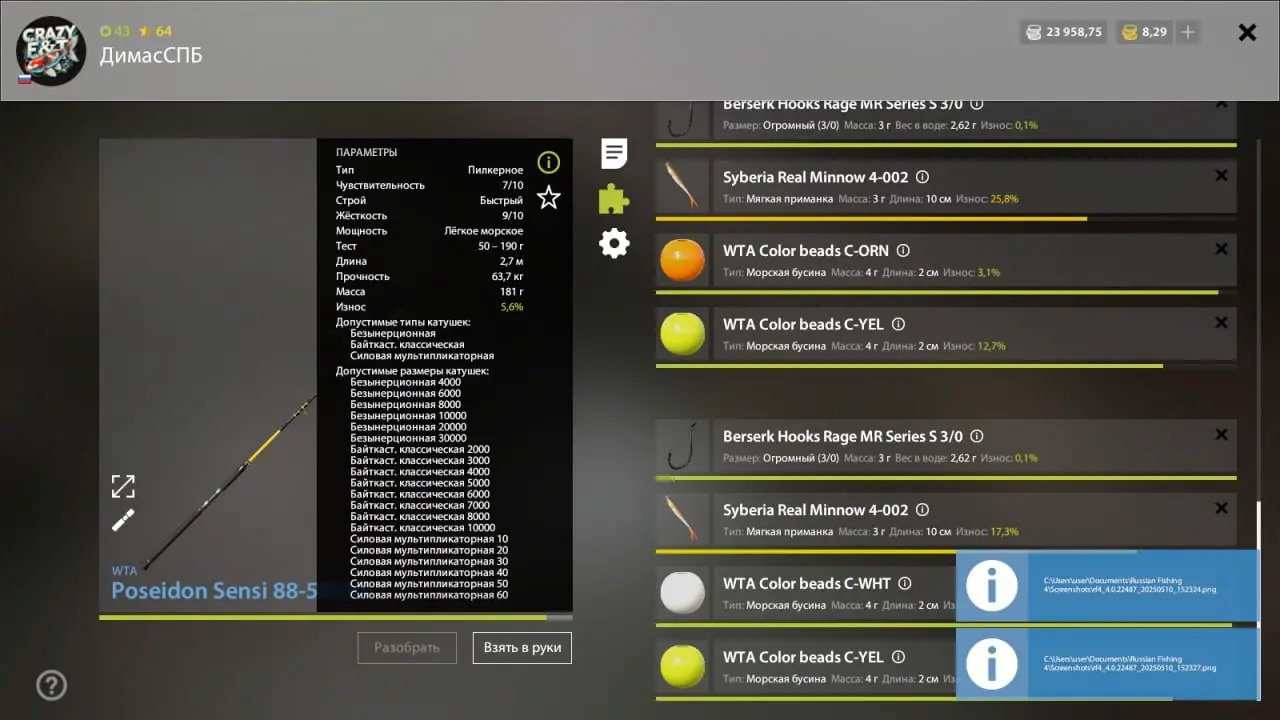Open the document description tab icon

point(614,153)
